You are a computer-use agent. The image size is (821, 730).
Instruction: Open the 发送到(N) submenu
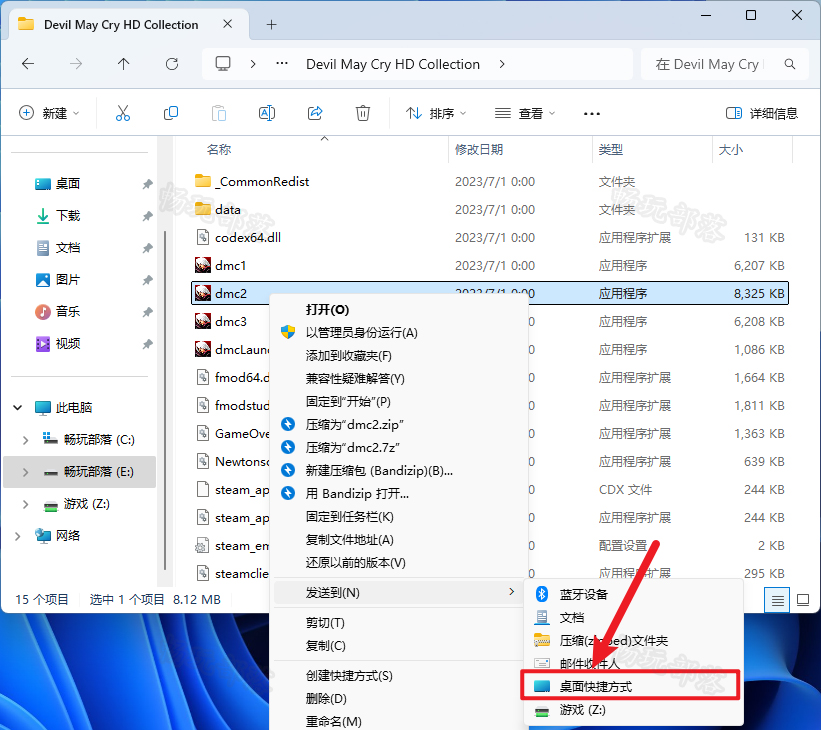coord(399,593)
